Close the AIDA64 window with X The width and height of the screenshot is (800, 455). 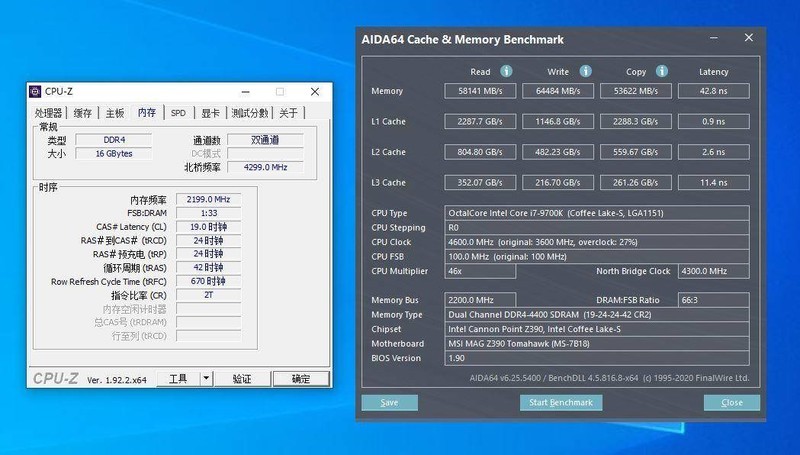click(x=748, y=38)
